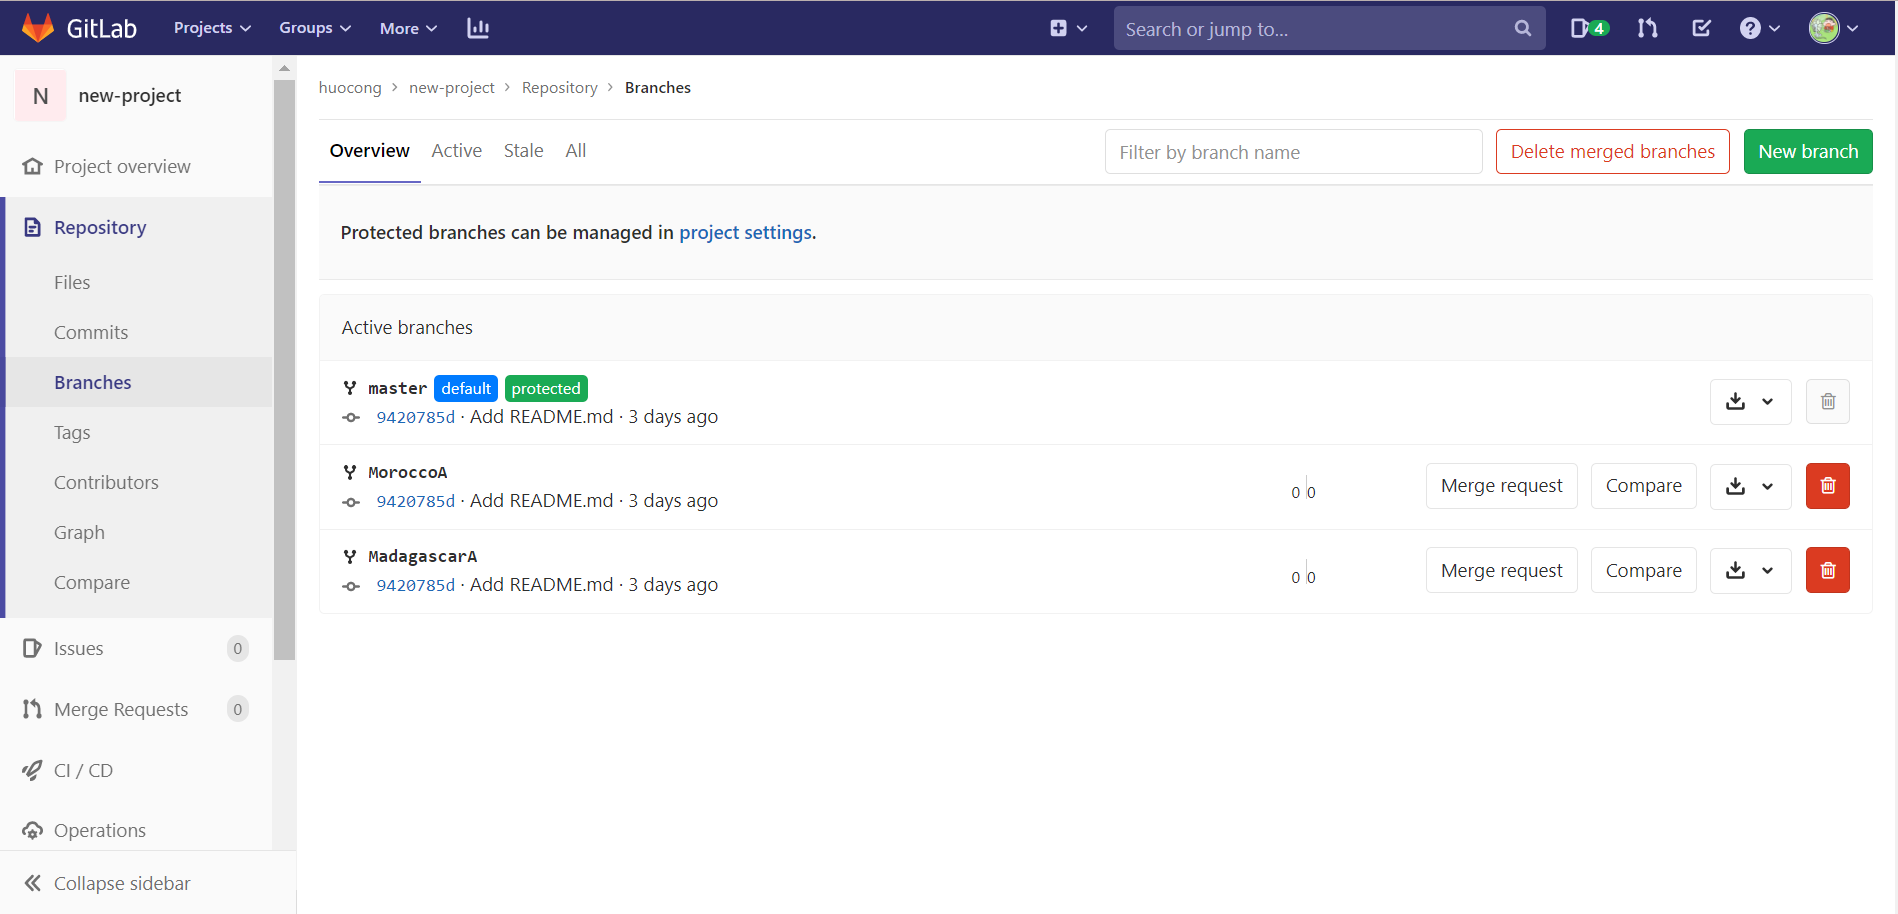Click Compare for MadagascarA branch
This screenshot has height=914, width=1898.
coord(1643,570)
